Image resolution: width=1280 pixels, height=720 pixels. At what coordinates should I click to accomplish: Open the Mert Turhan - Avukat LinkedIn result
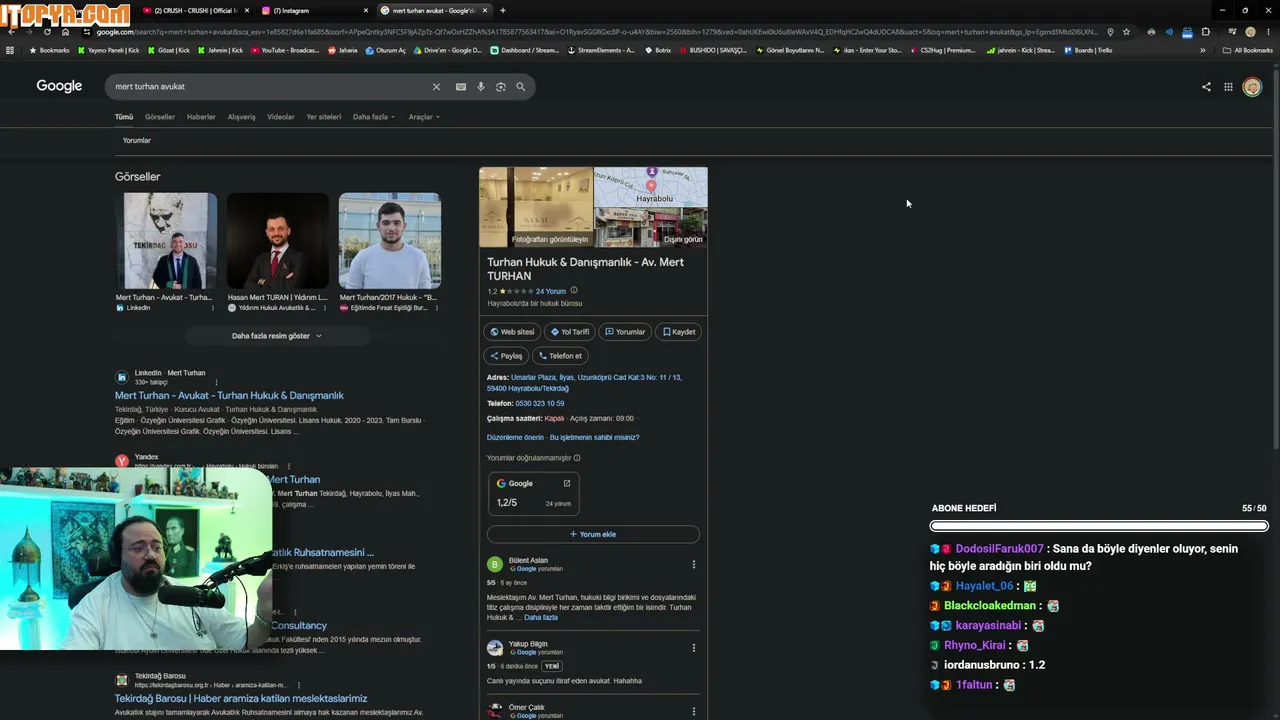pos(229,396)
